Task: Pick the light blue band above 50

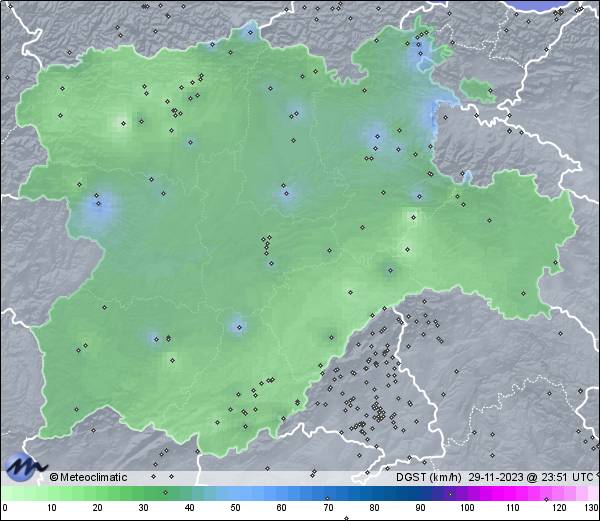Action: 235,493
